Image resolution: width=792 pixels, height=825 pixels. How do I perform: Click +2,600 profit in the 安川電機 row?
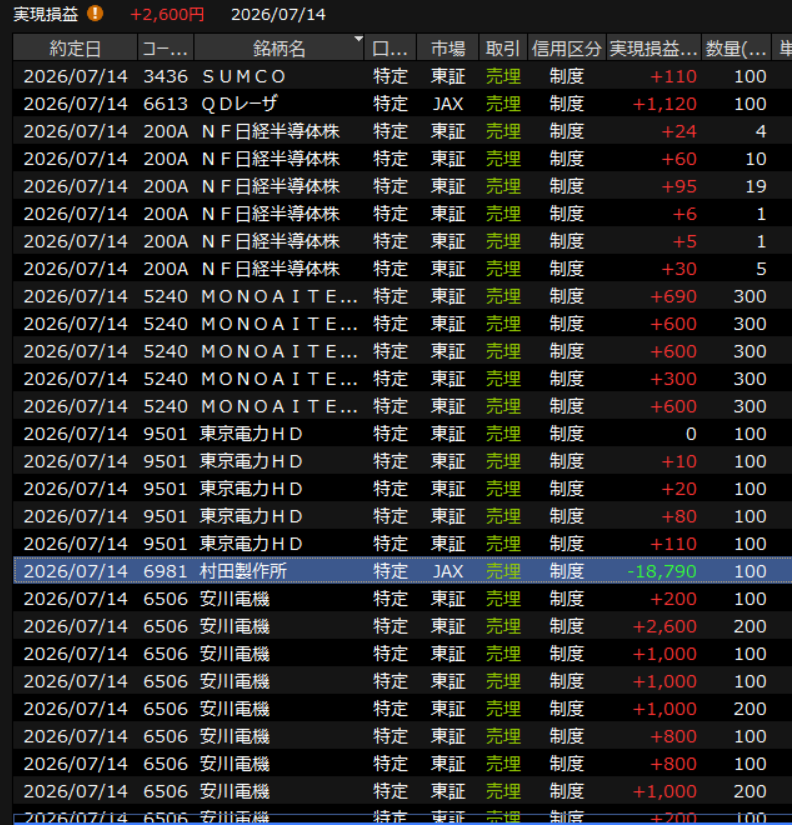point(664,626)
